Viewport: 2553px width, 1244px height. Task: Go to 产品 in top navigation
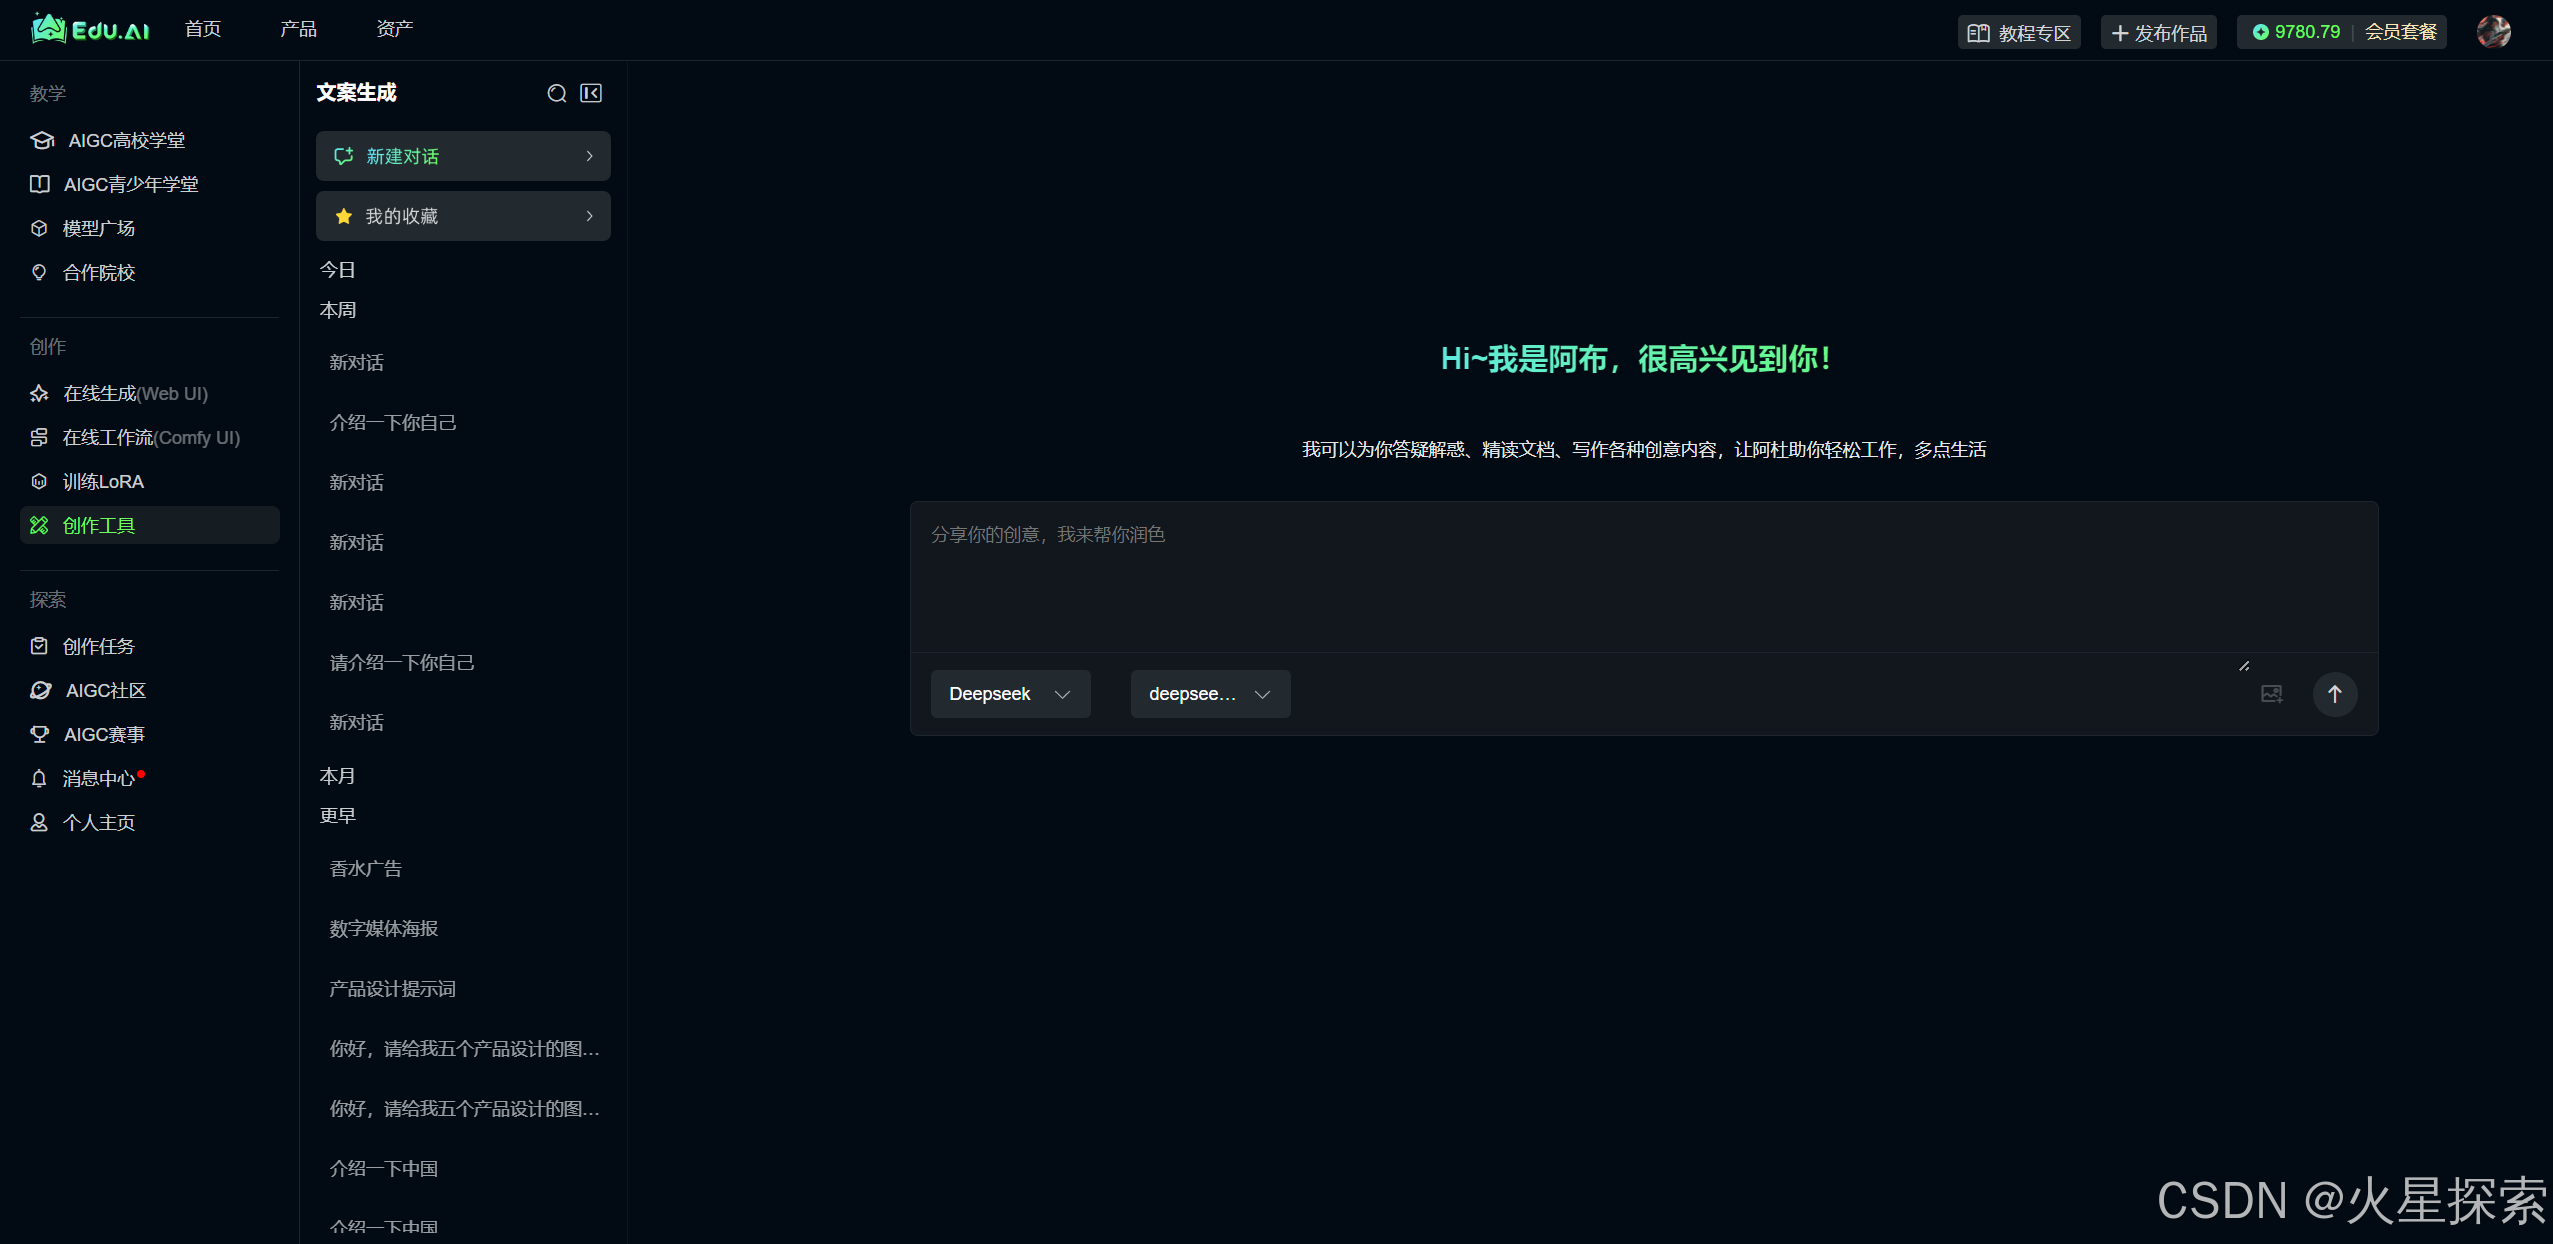[x=298, y=29]
